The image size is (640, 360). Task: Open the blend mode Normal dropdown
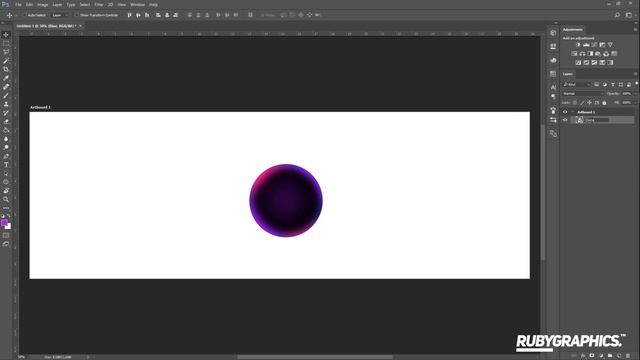(583, 93)
